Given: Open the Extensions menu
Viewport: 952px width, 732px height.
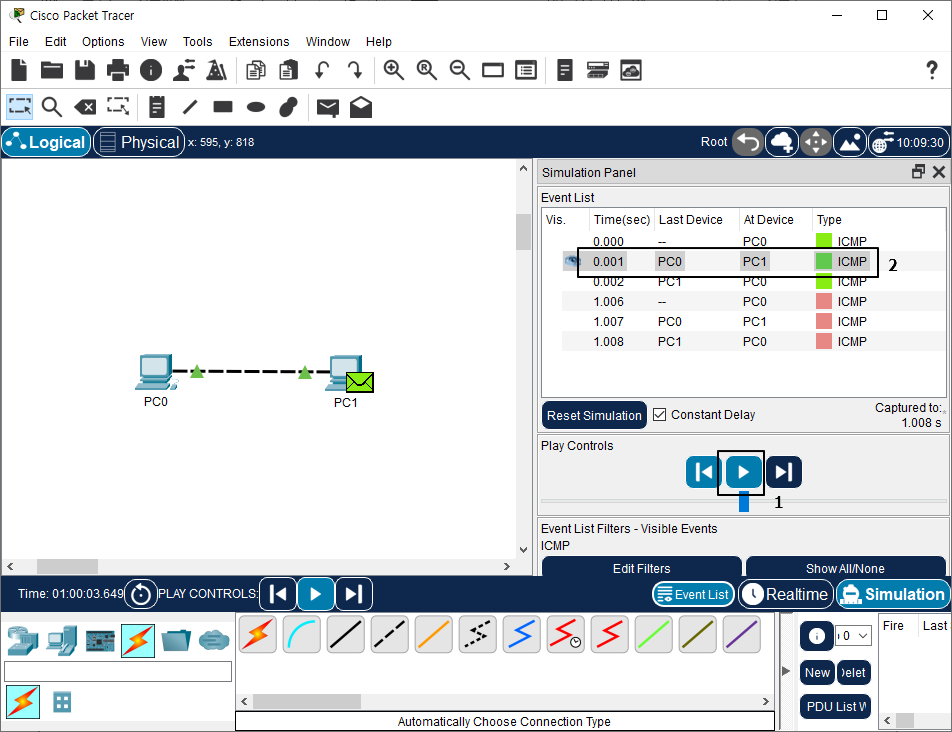Looking at the screenshot, I should [259, 41].
